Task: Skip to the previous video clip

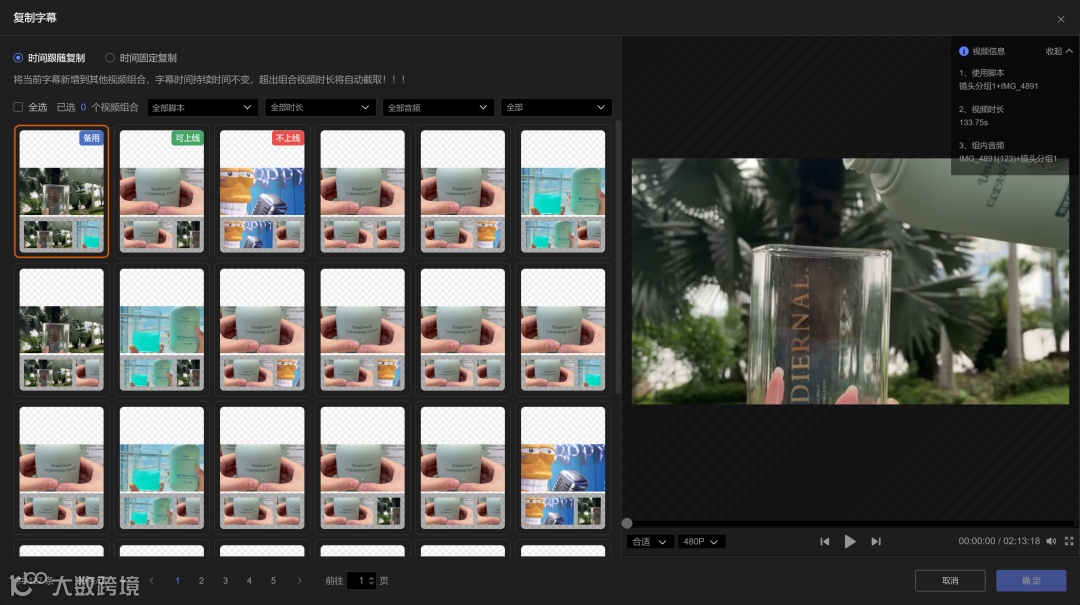Action: pos(824,542)
